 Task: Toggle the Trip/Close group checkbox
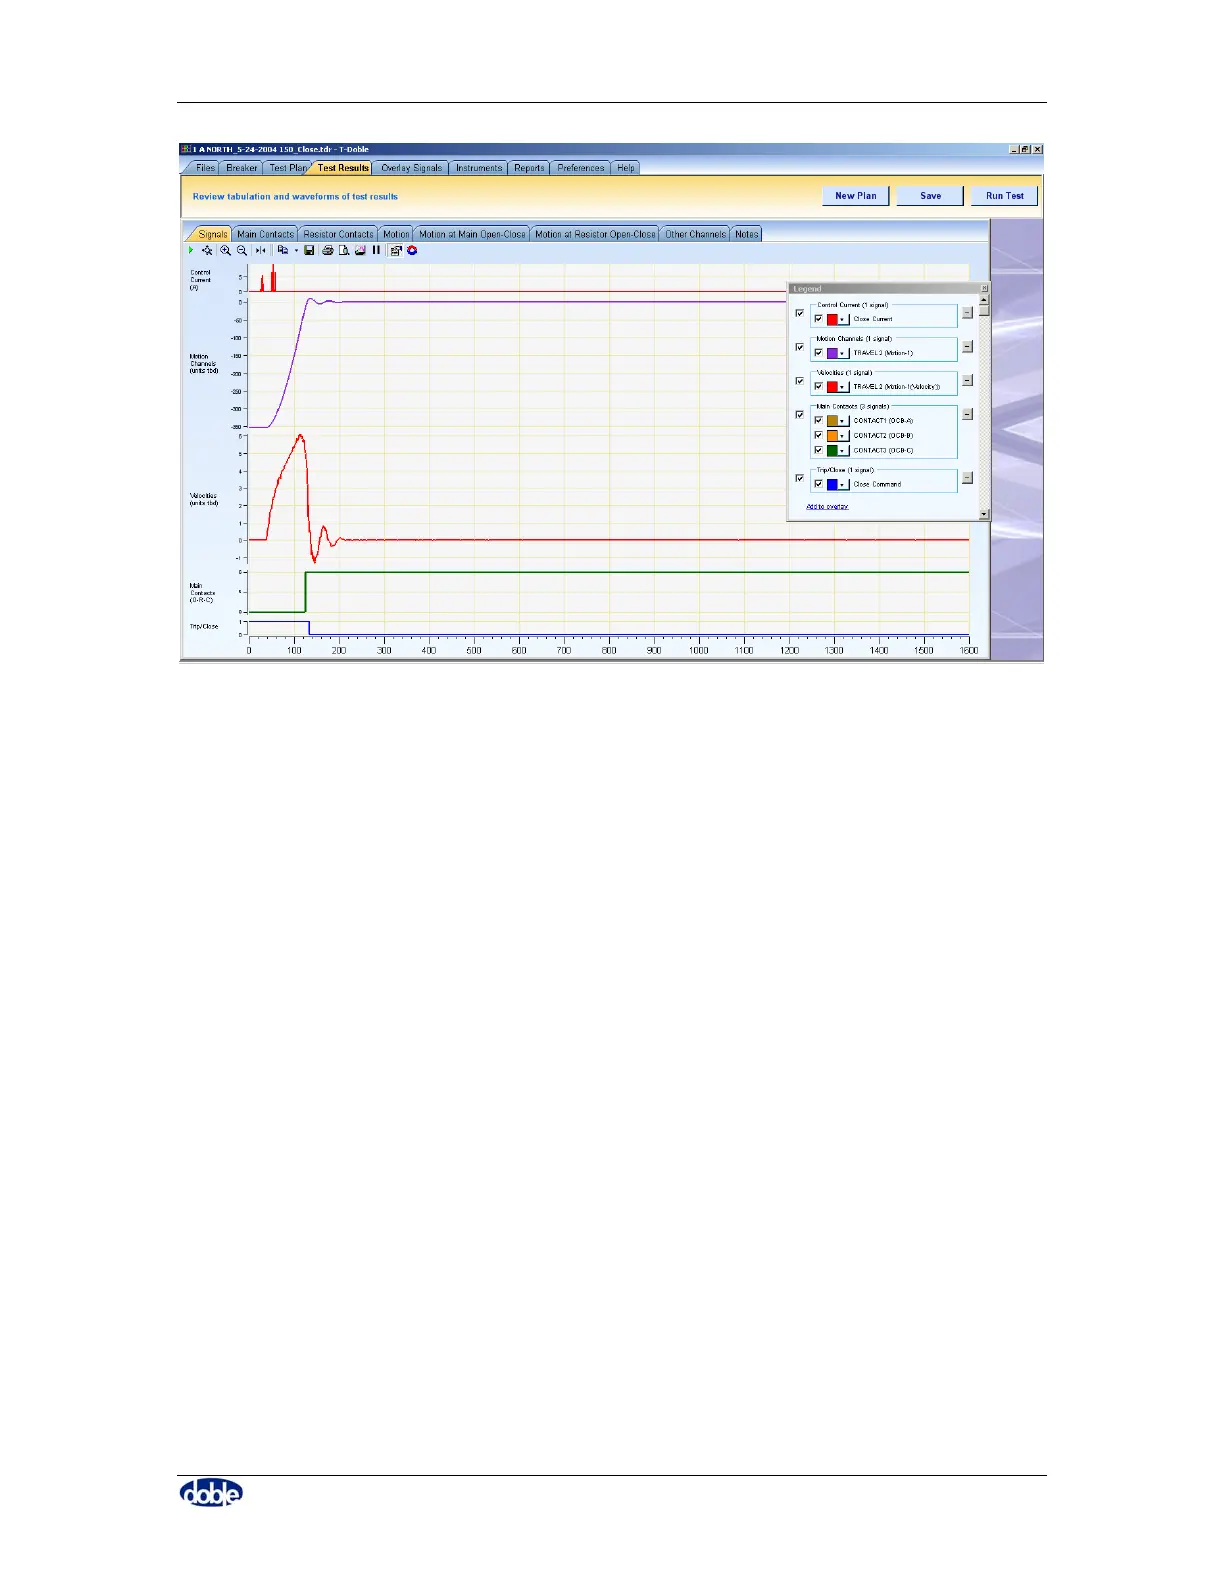800,478
